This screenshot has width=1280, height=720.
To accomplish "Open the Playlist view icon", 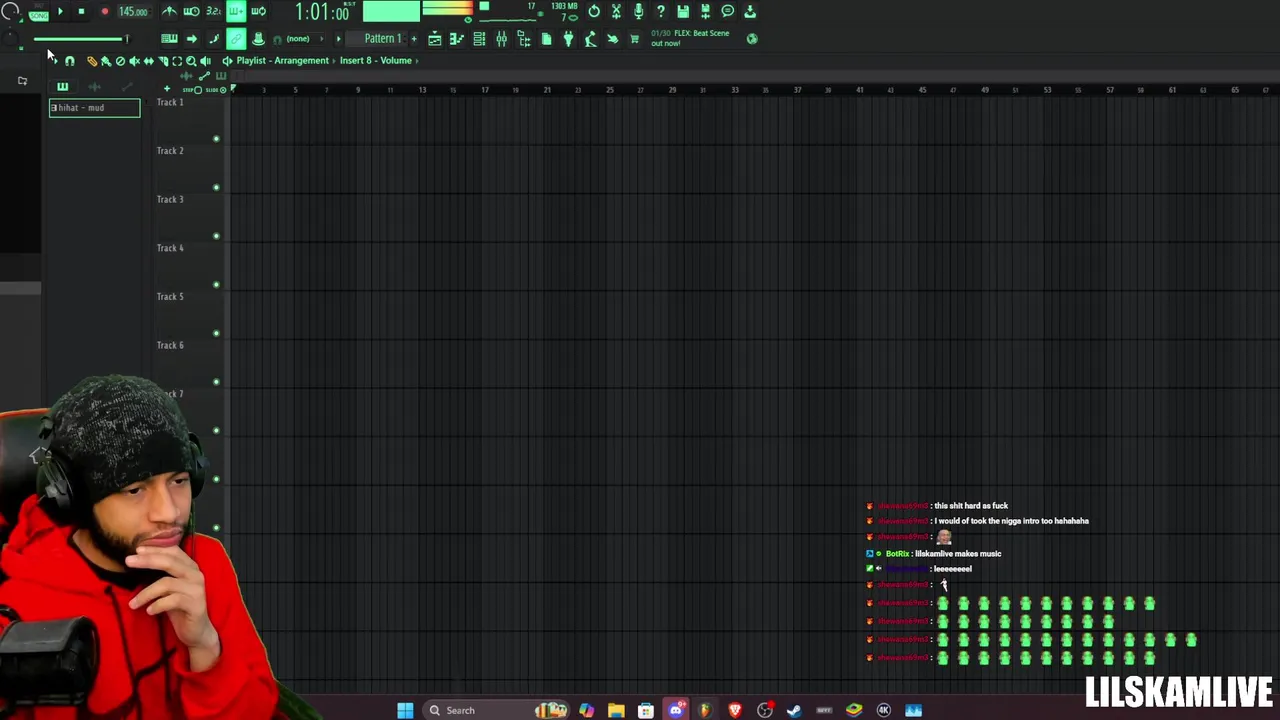I will (434, 38).
